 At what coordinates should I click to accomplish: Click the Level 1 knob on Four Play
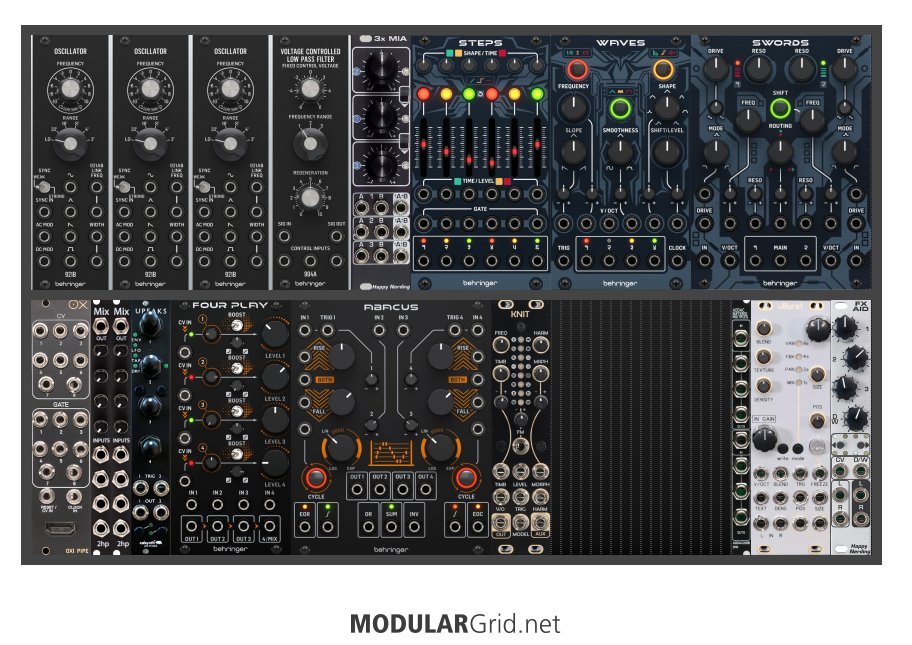click(x=275, y=334)
